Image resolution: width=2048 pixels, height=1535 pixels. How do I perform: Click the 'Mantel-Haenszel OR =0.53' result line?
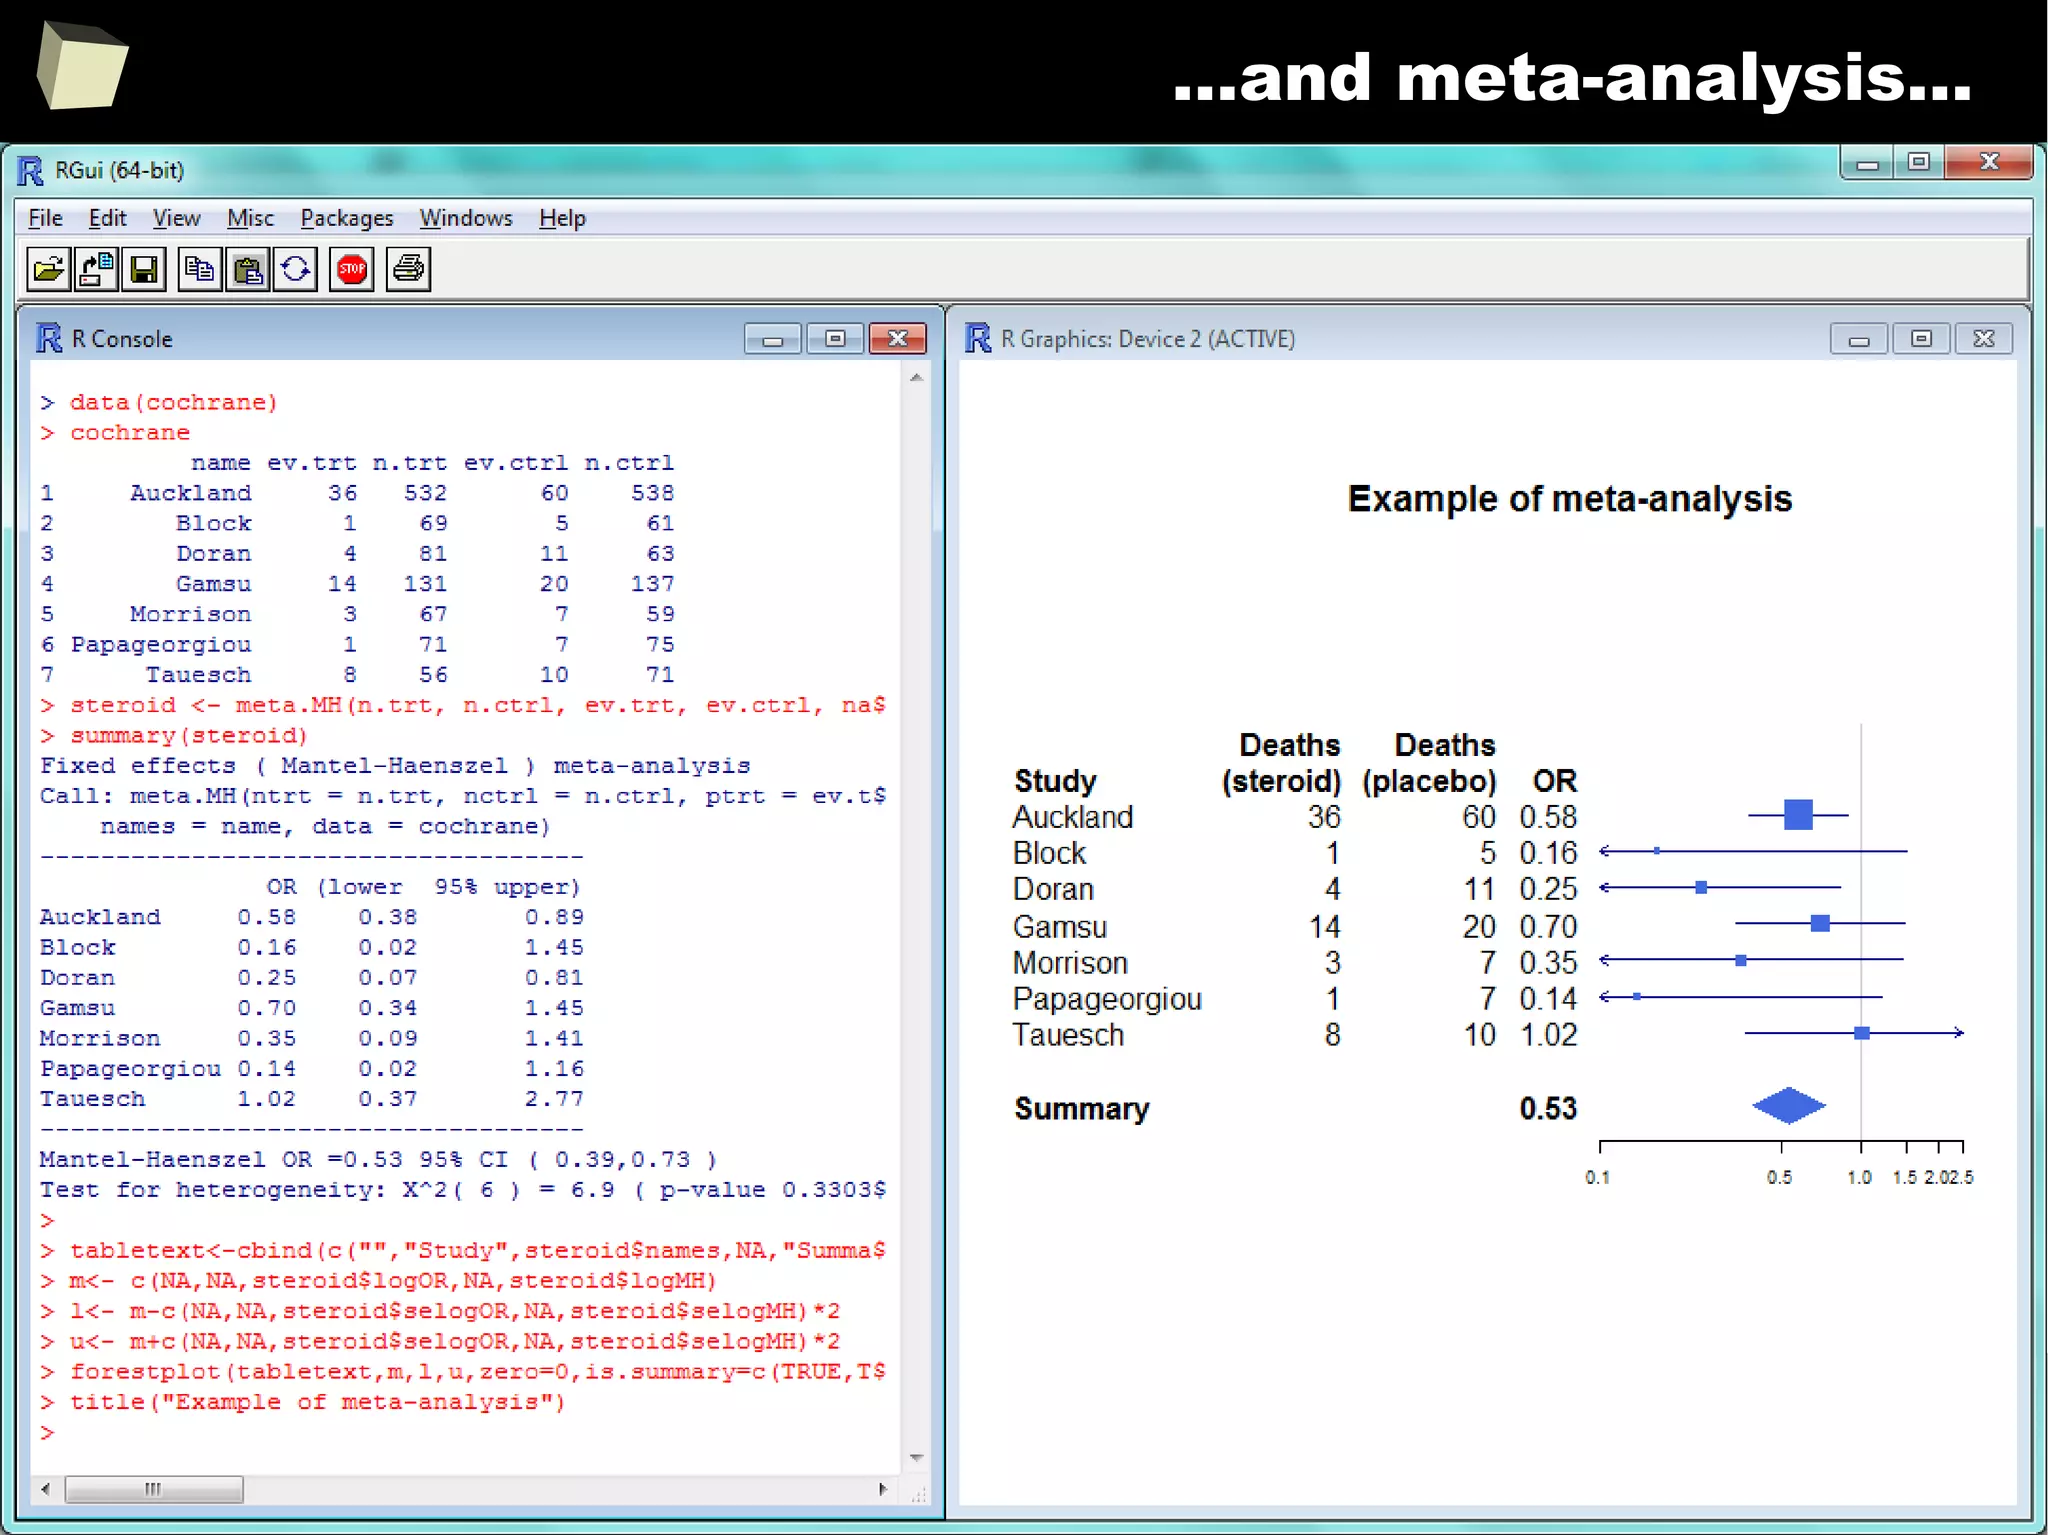pyautogui.click(x=378, y=1159)
